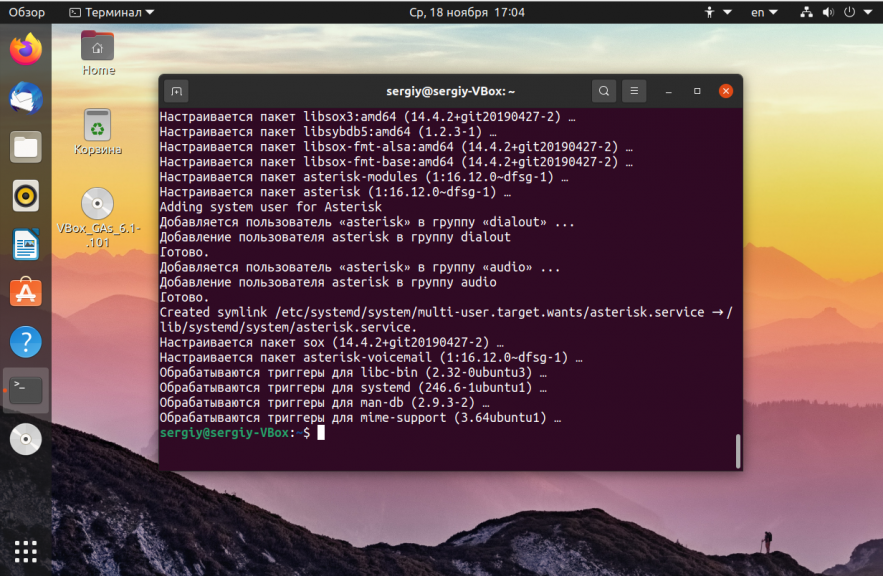Open LibreOffice Writer from the dock
The height and width of the screenshot is (576, 883).
pos(26,244)
